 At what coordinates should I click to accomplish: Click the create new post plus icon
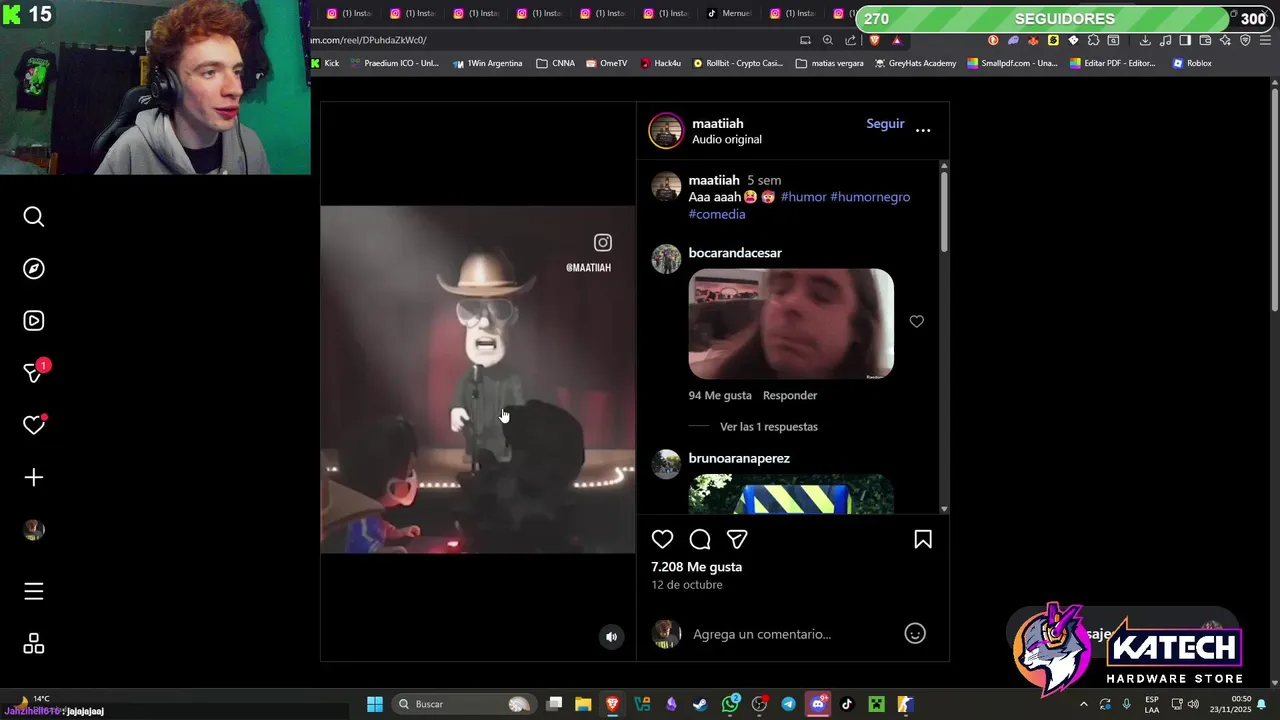tap(34, 478)
